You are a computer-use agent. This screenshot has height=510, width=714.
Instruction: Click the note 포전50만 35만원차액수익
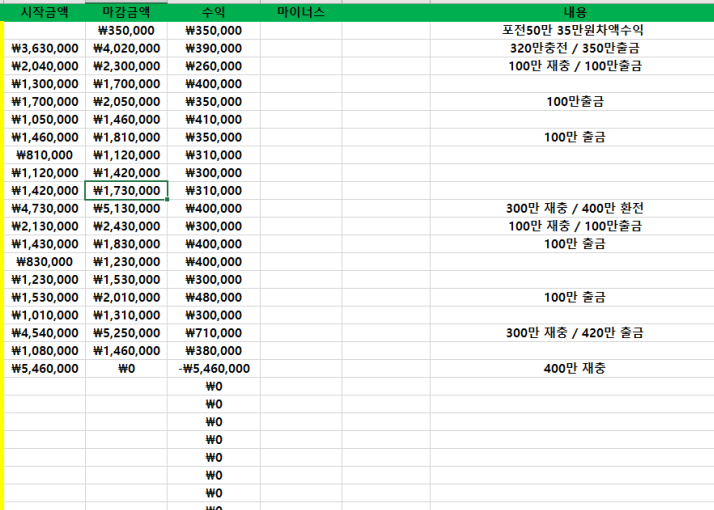574,30
